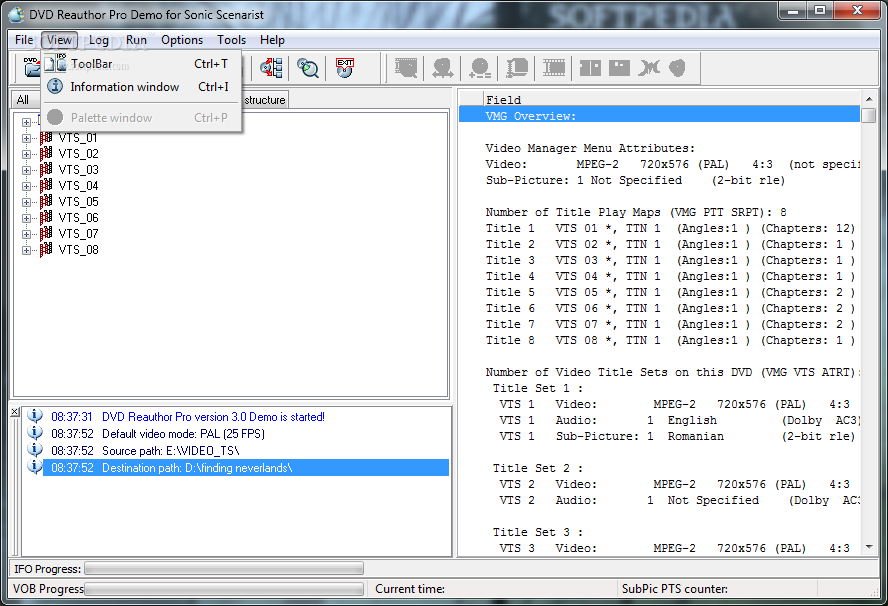Expand the topmost tree node above VTS_01
This screenshot has width=888, height=606.
pyautogui.click(x=26, y=122)
